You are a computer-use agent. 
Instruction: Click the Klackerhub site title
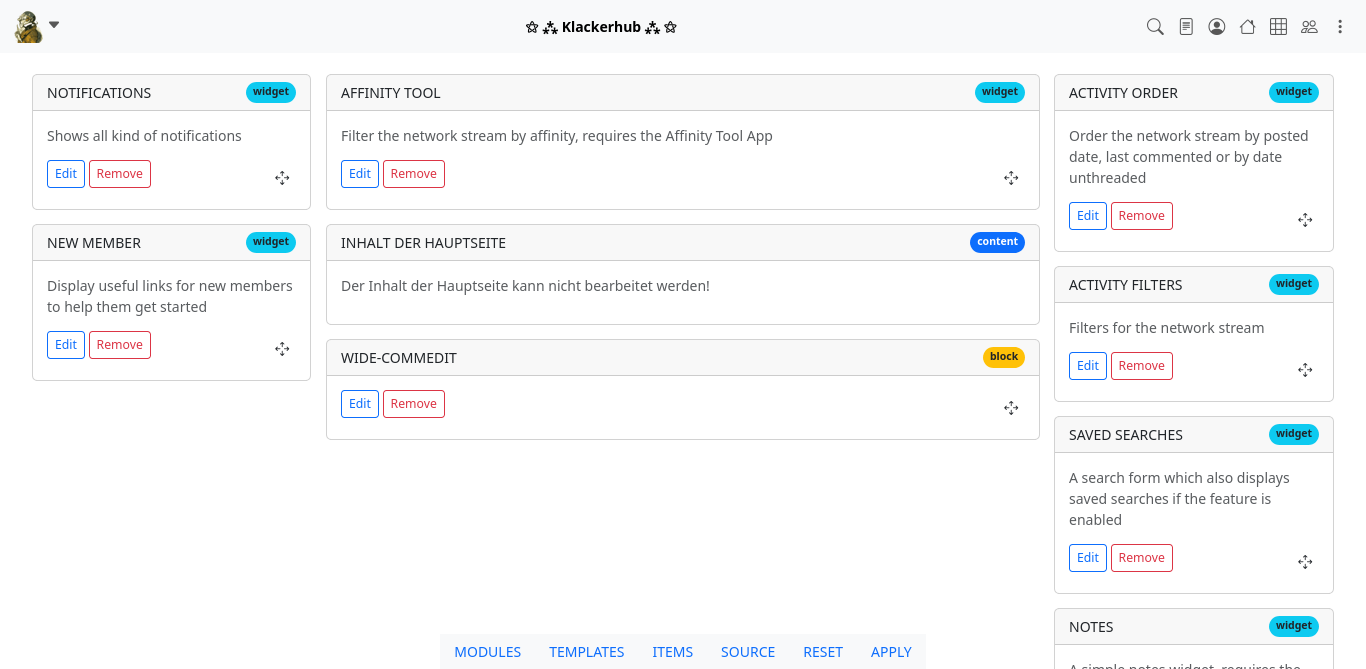601,27
